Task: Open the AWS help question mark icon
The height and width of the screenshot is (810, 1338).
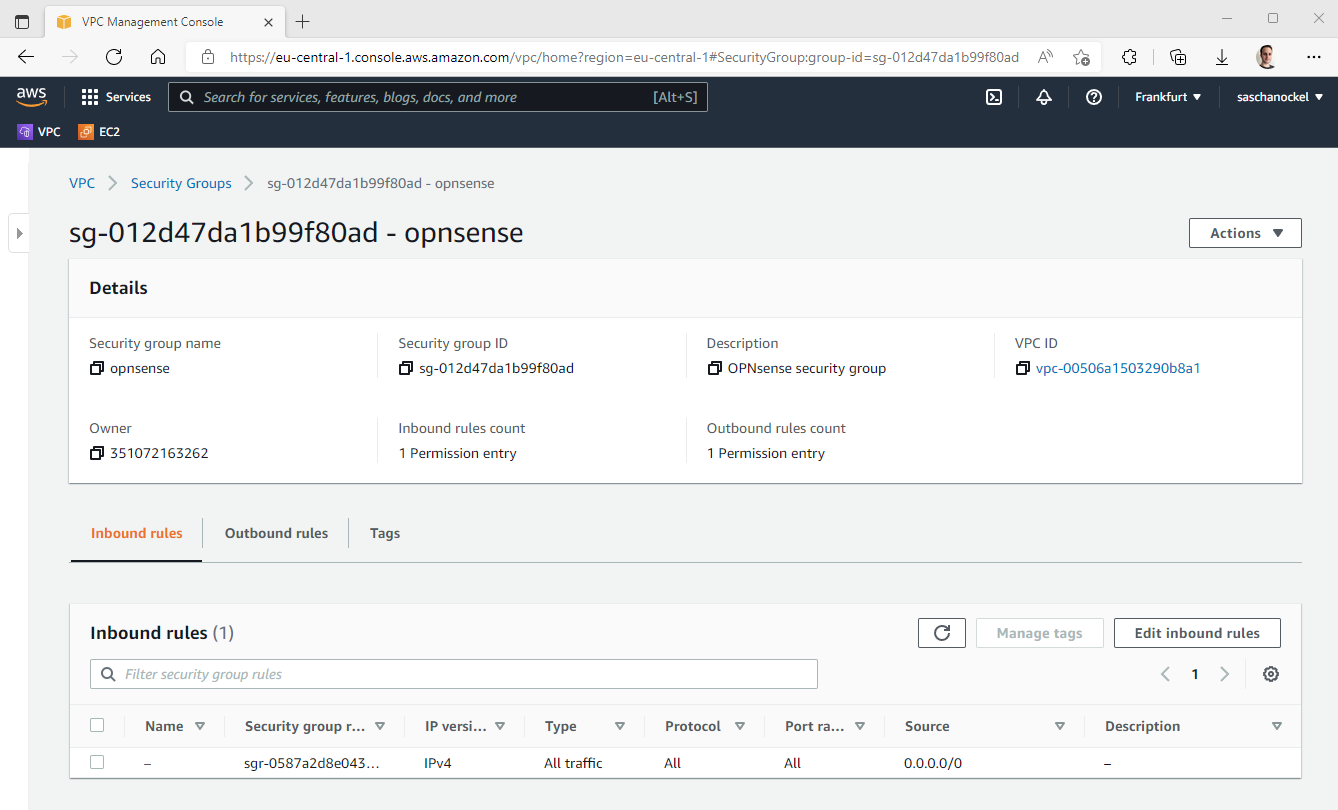Action: (x=1094, y=97)
